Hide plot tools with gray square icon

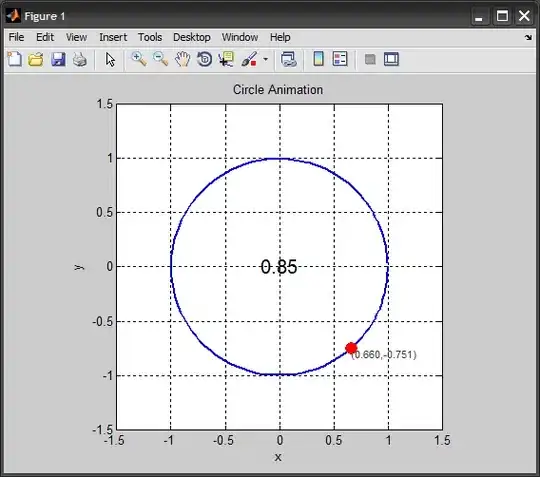[370, 60]
